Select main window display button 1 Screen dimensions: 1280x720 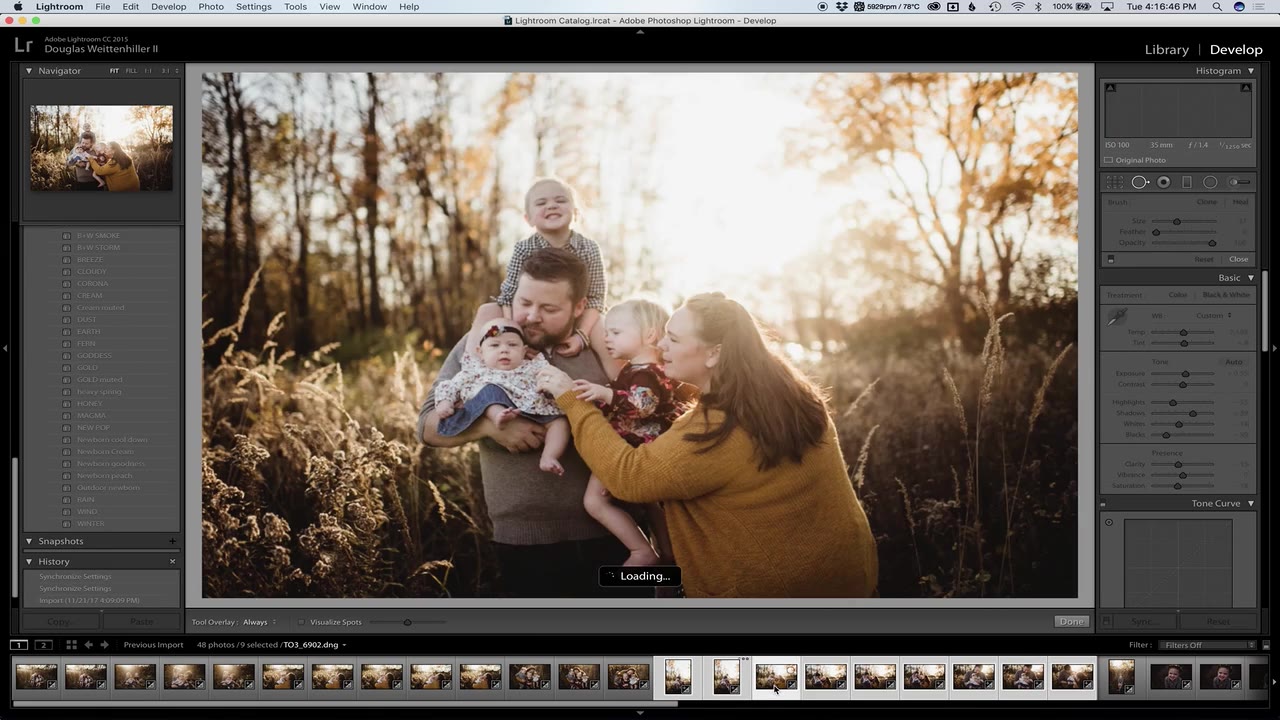coord(19,645)
